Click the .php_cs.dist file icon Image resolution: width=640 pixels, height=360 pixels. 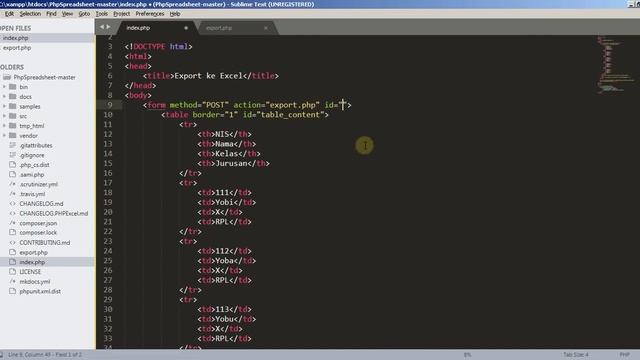pyautogui.click(x=13, y=165)
